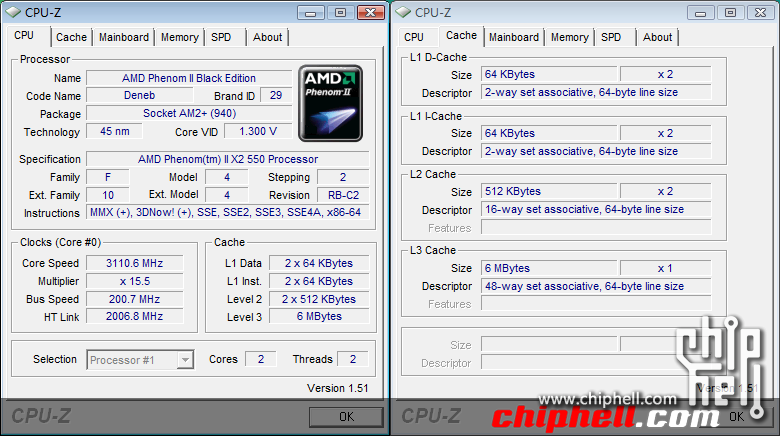Screen dimensions: 780x436
Task: Click OK in the left CPU-Z window
Action: (x=346, y=417)
